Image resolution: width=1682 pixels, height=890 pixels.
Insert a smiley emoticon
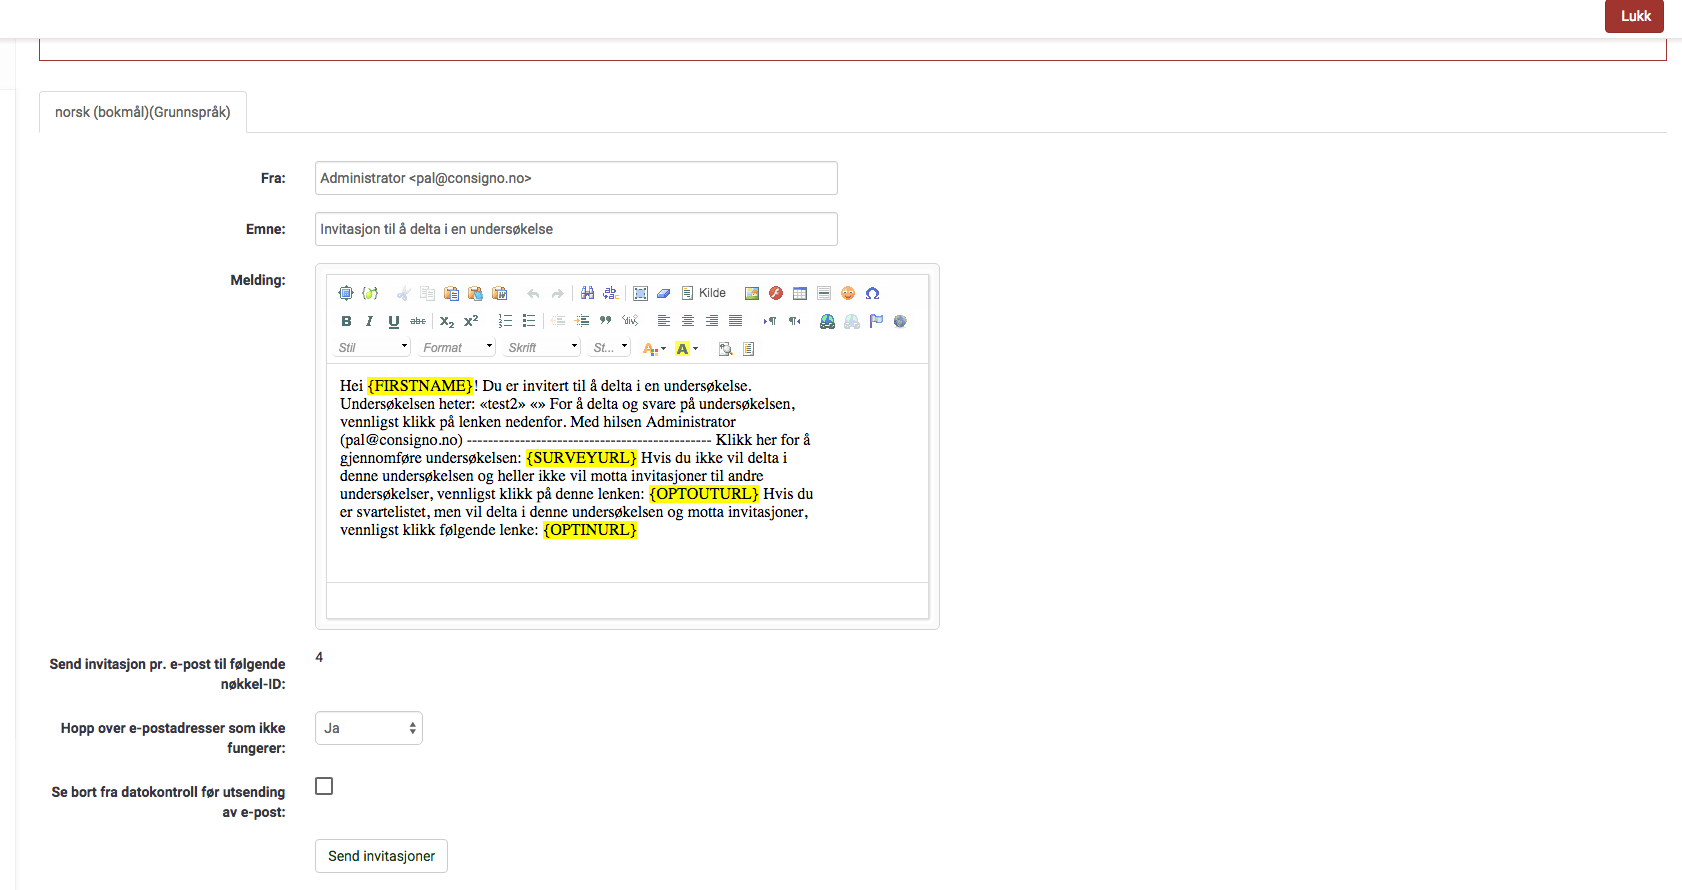click(848, 293)
